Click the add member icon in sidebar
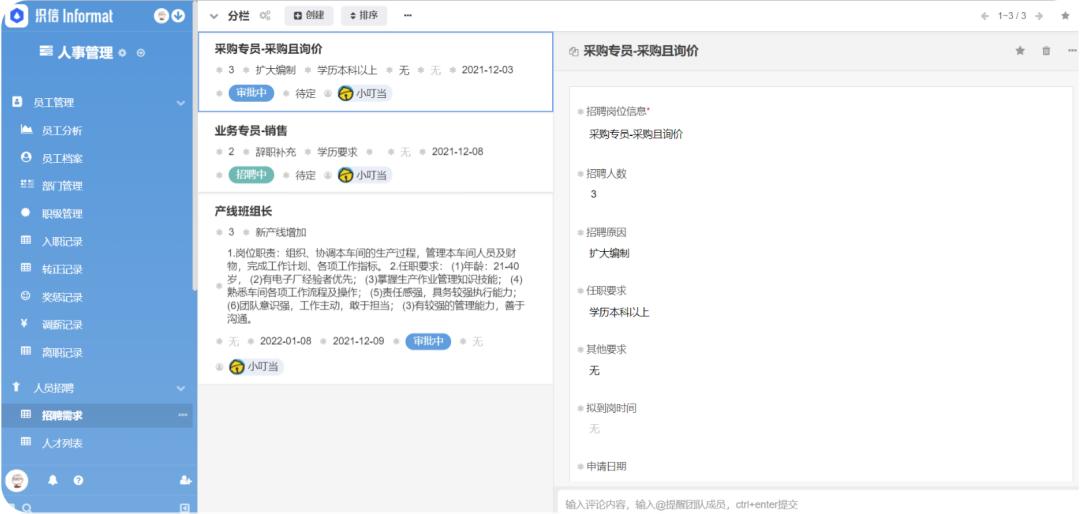1080x514 pixels. tap(185, 480)
